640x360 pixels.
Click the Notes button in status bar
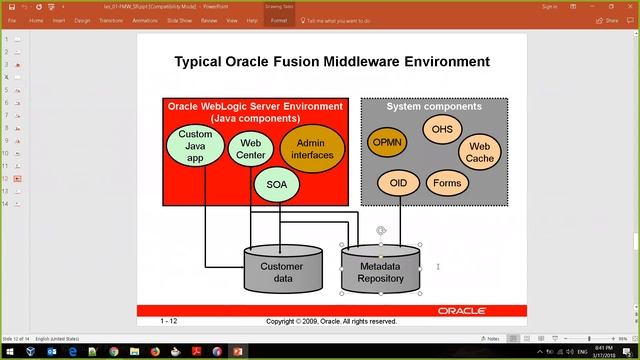point(491,339)
